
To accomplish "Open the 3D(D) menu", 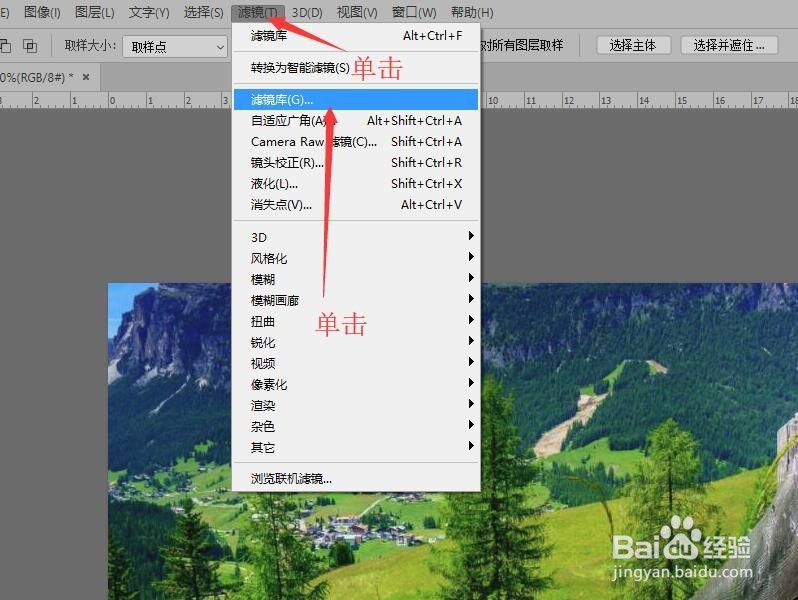I will (x=307, y=12).
